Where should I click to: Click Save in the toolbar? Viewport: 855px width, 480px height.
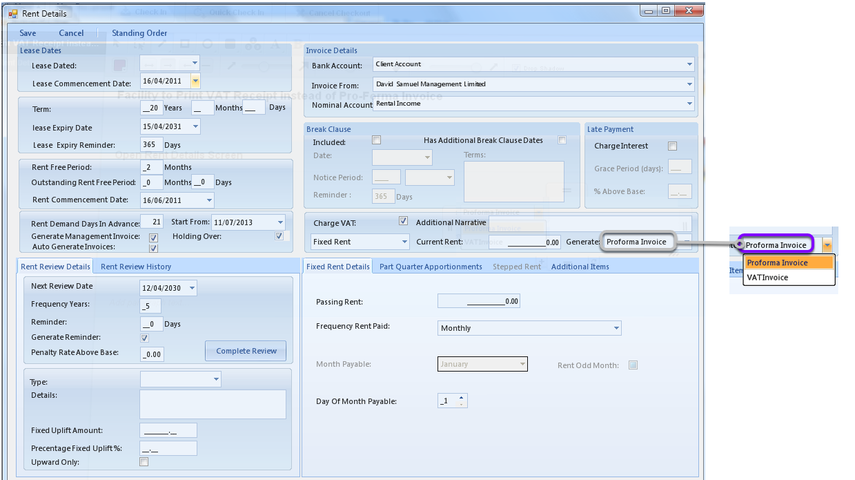coord(28,33)
